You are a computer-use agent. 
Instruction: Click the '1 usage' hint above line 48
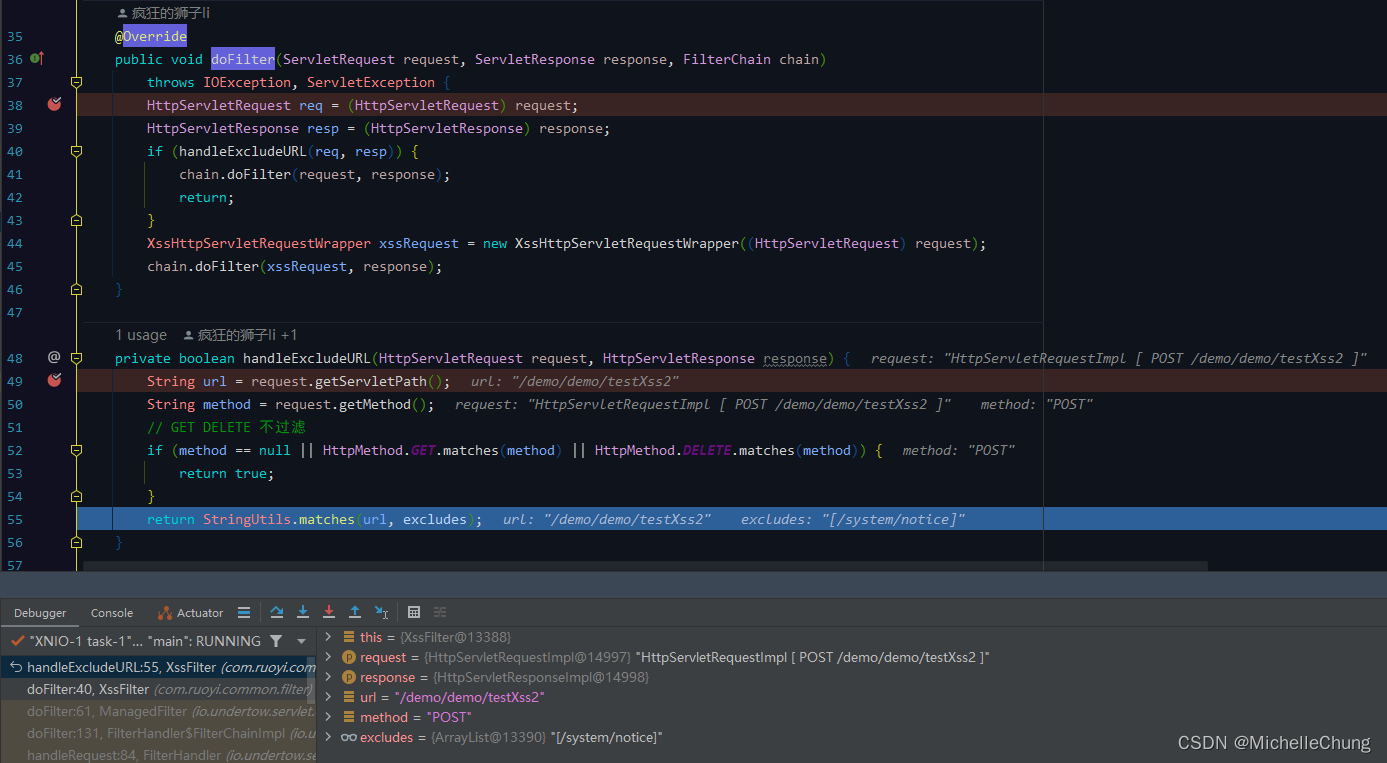click(x=141, y=335)
